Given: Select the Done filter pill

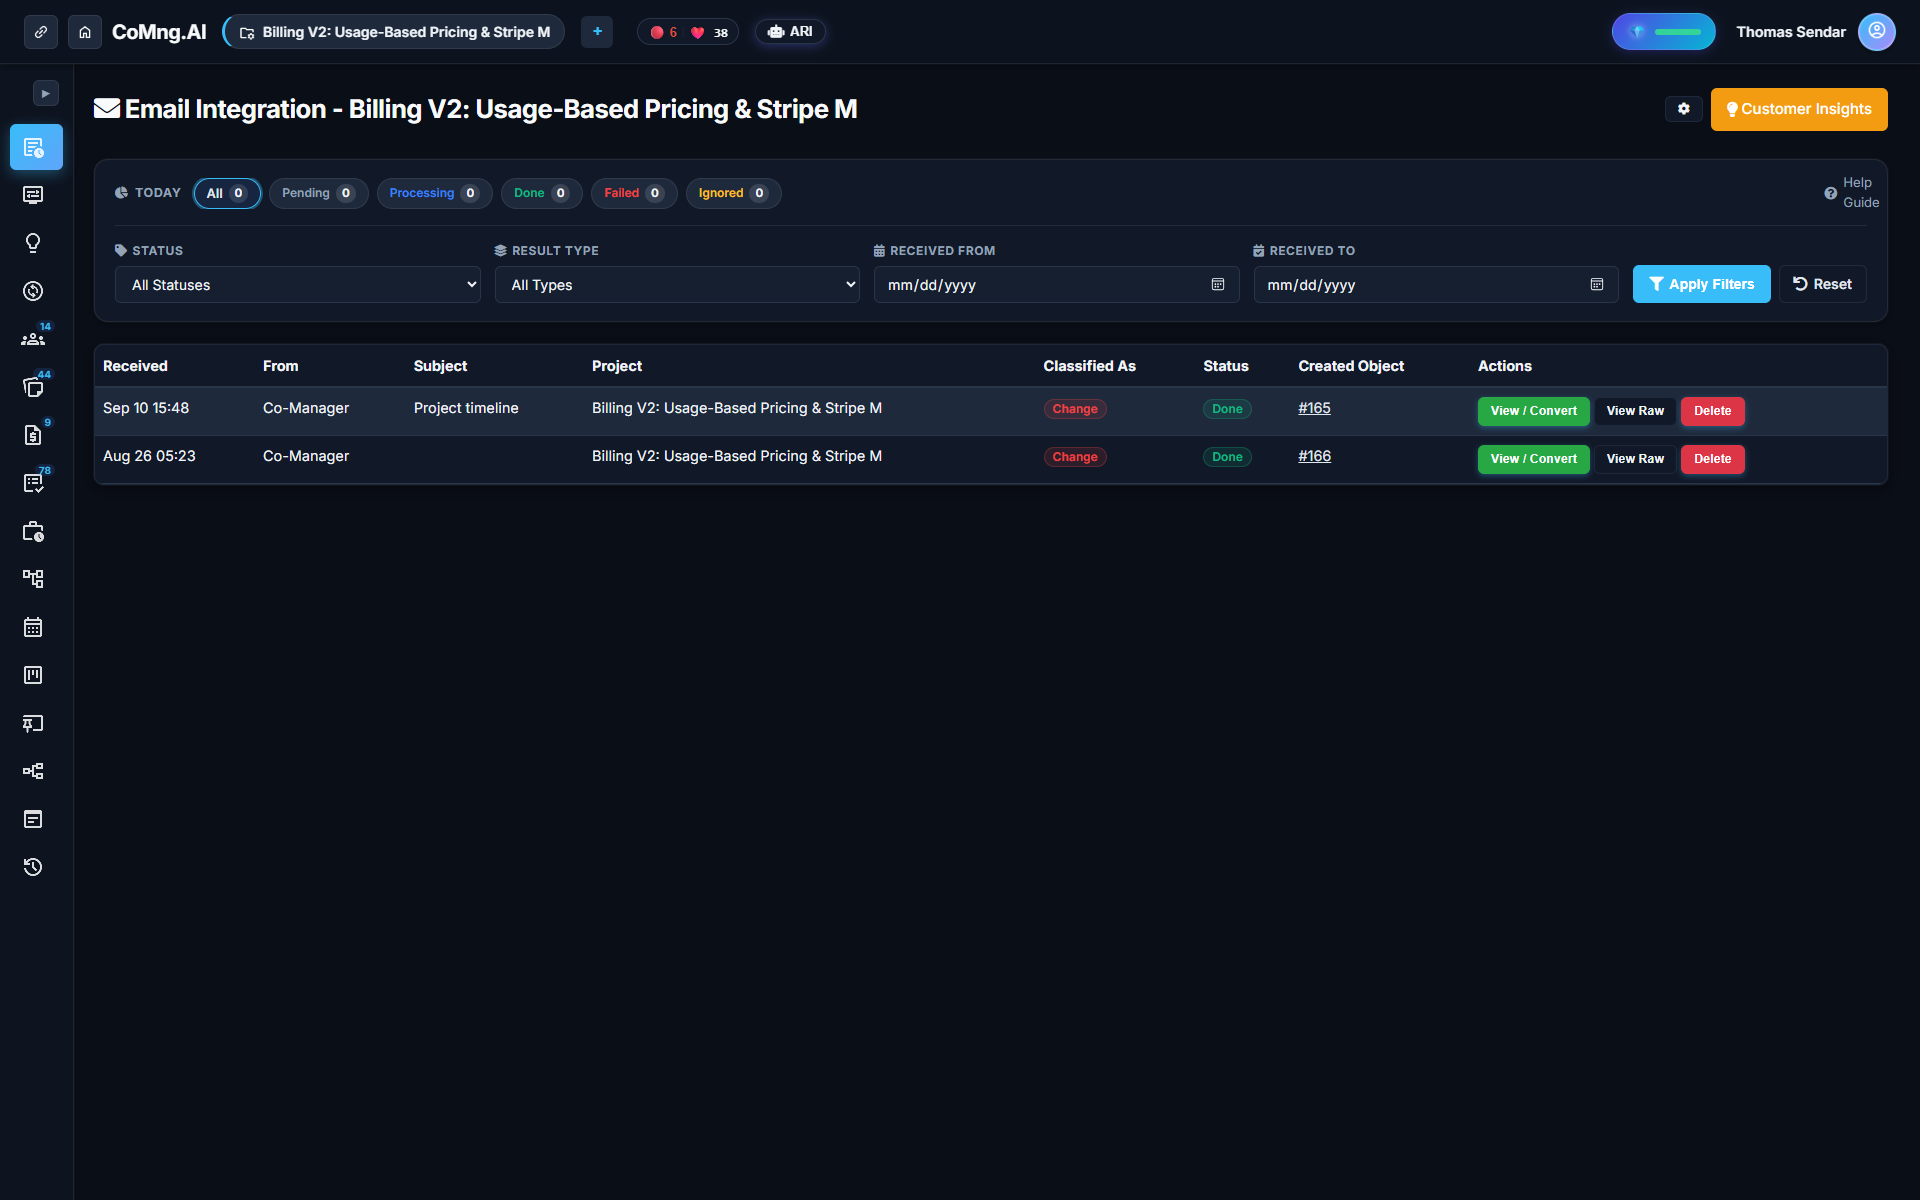Looking at the screenshot, I should point(541,193).
